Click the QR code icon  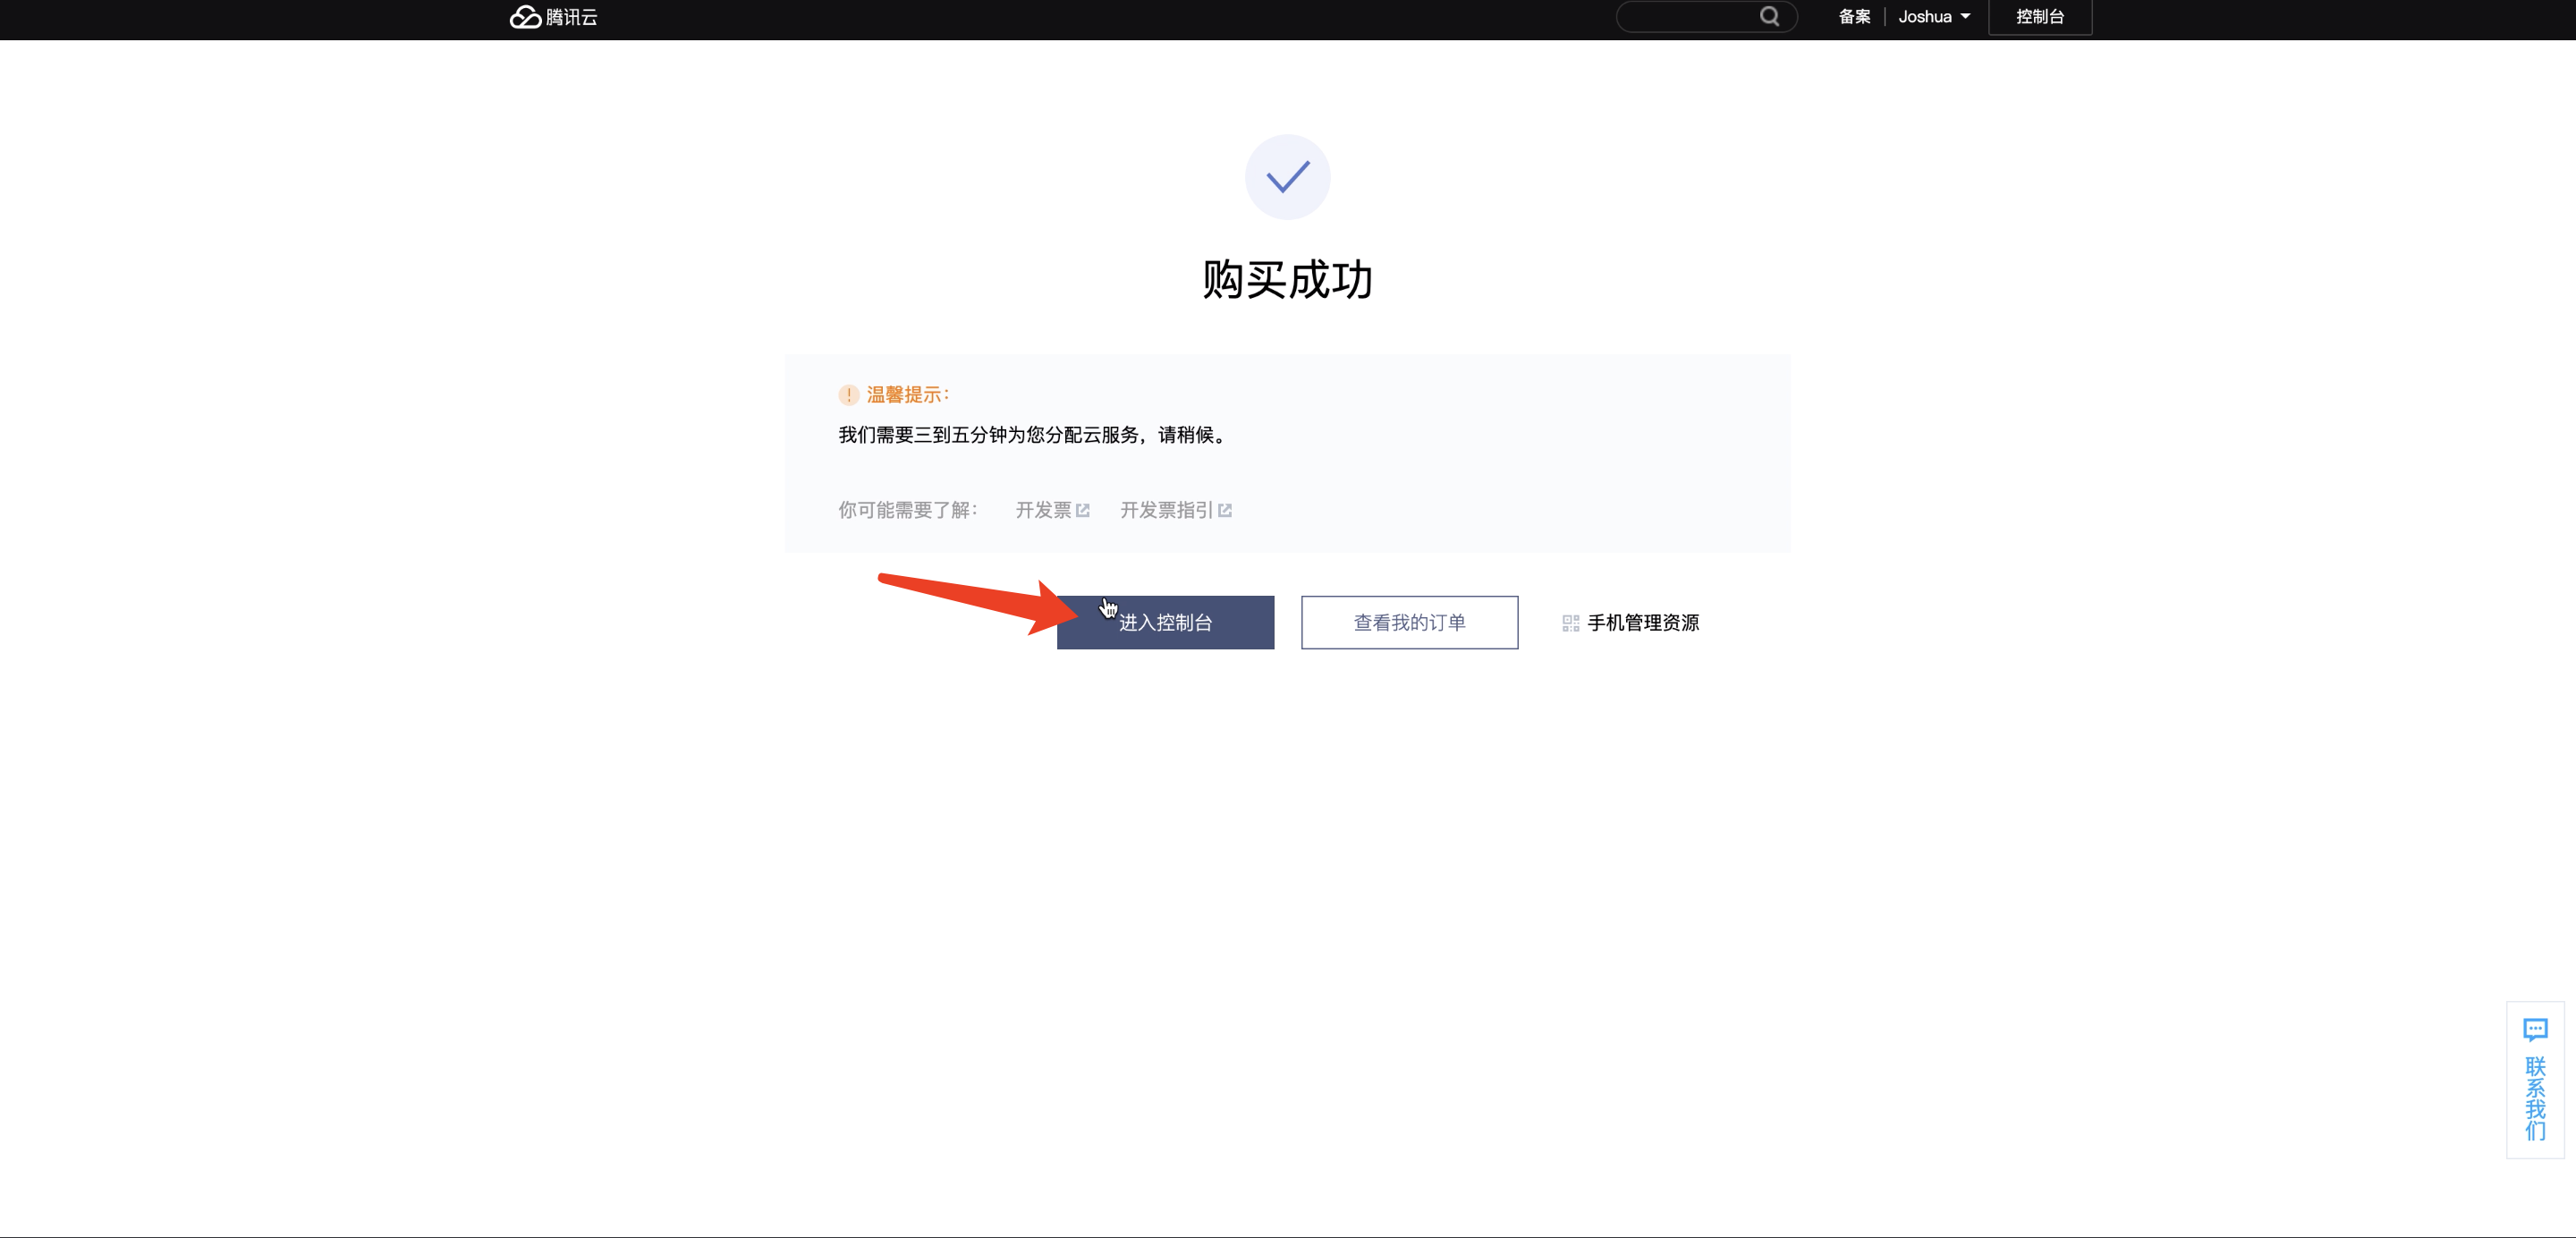pos(1570,623)
